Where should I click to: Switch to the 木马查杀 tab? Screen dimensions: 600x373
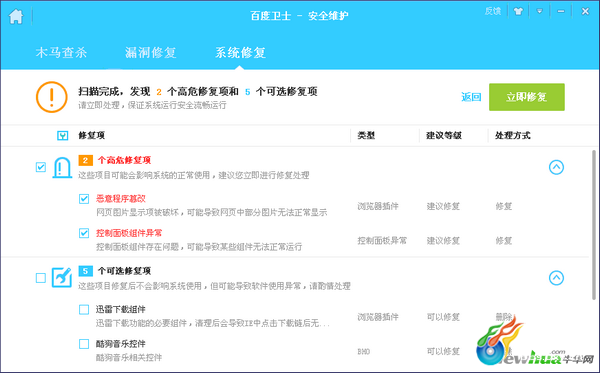pyautogui.click(x=61, y=52)
